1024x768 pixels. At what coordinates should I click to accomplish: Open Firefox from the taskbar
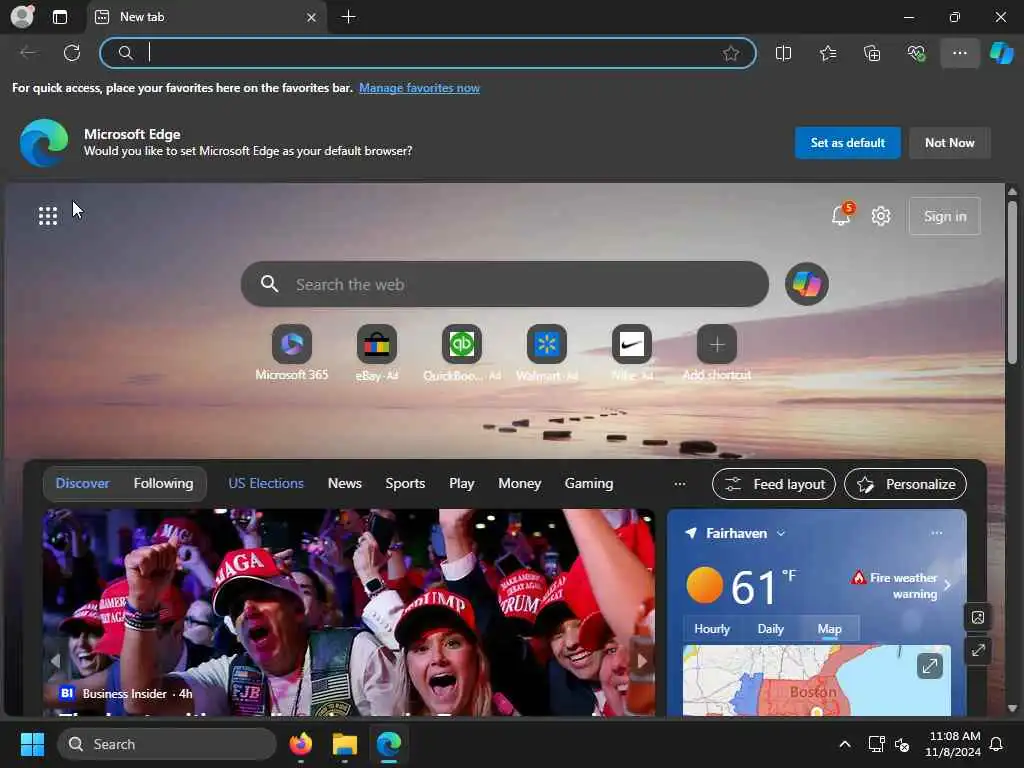tap(301, 744)
